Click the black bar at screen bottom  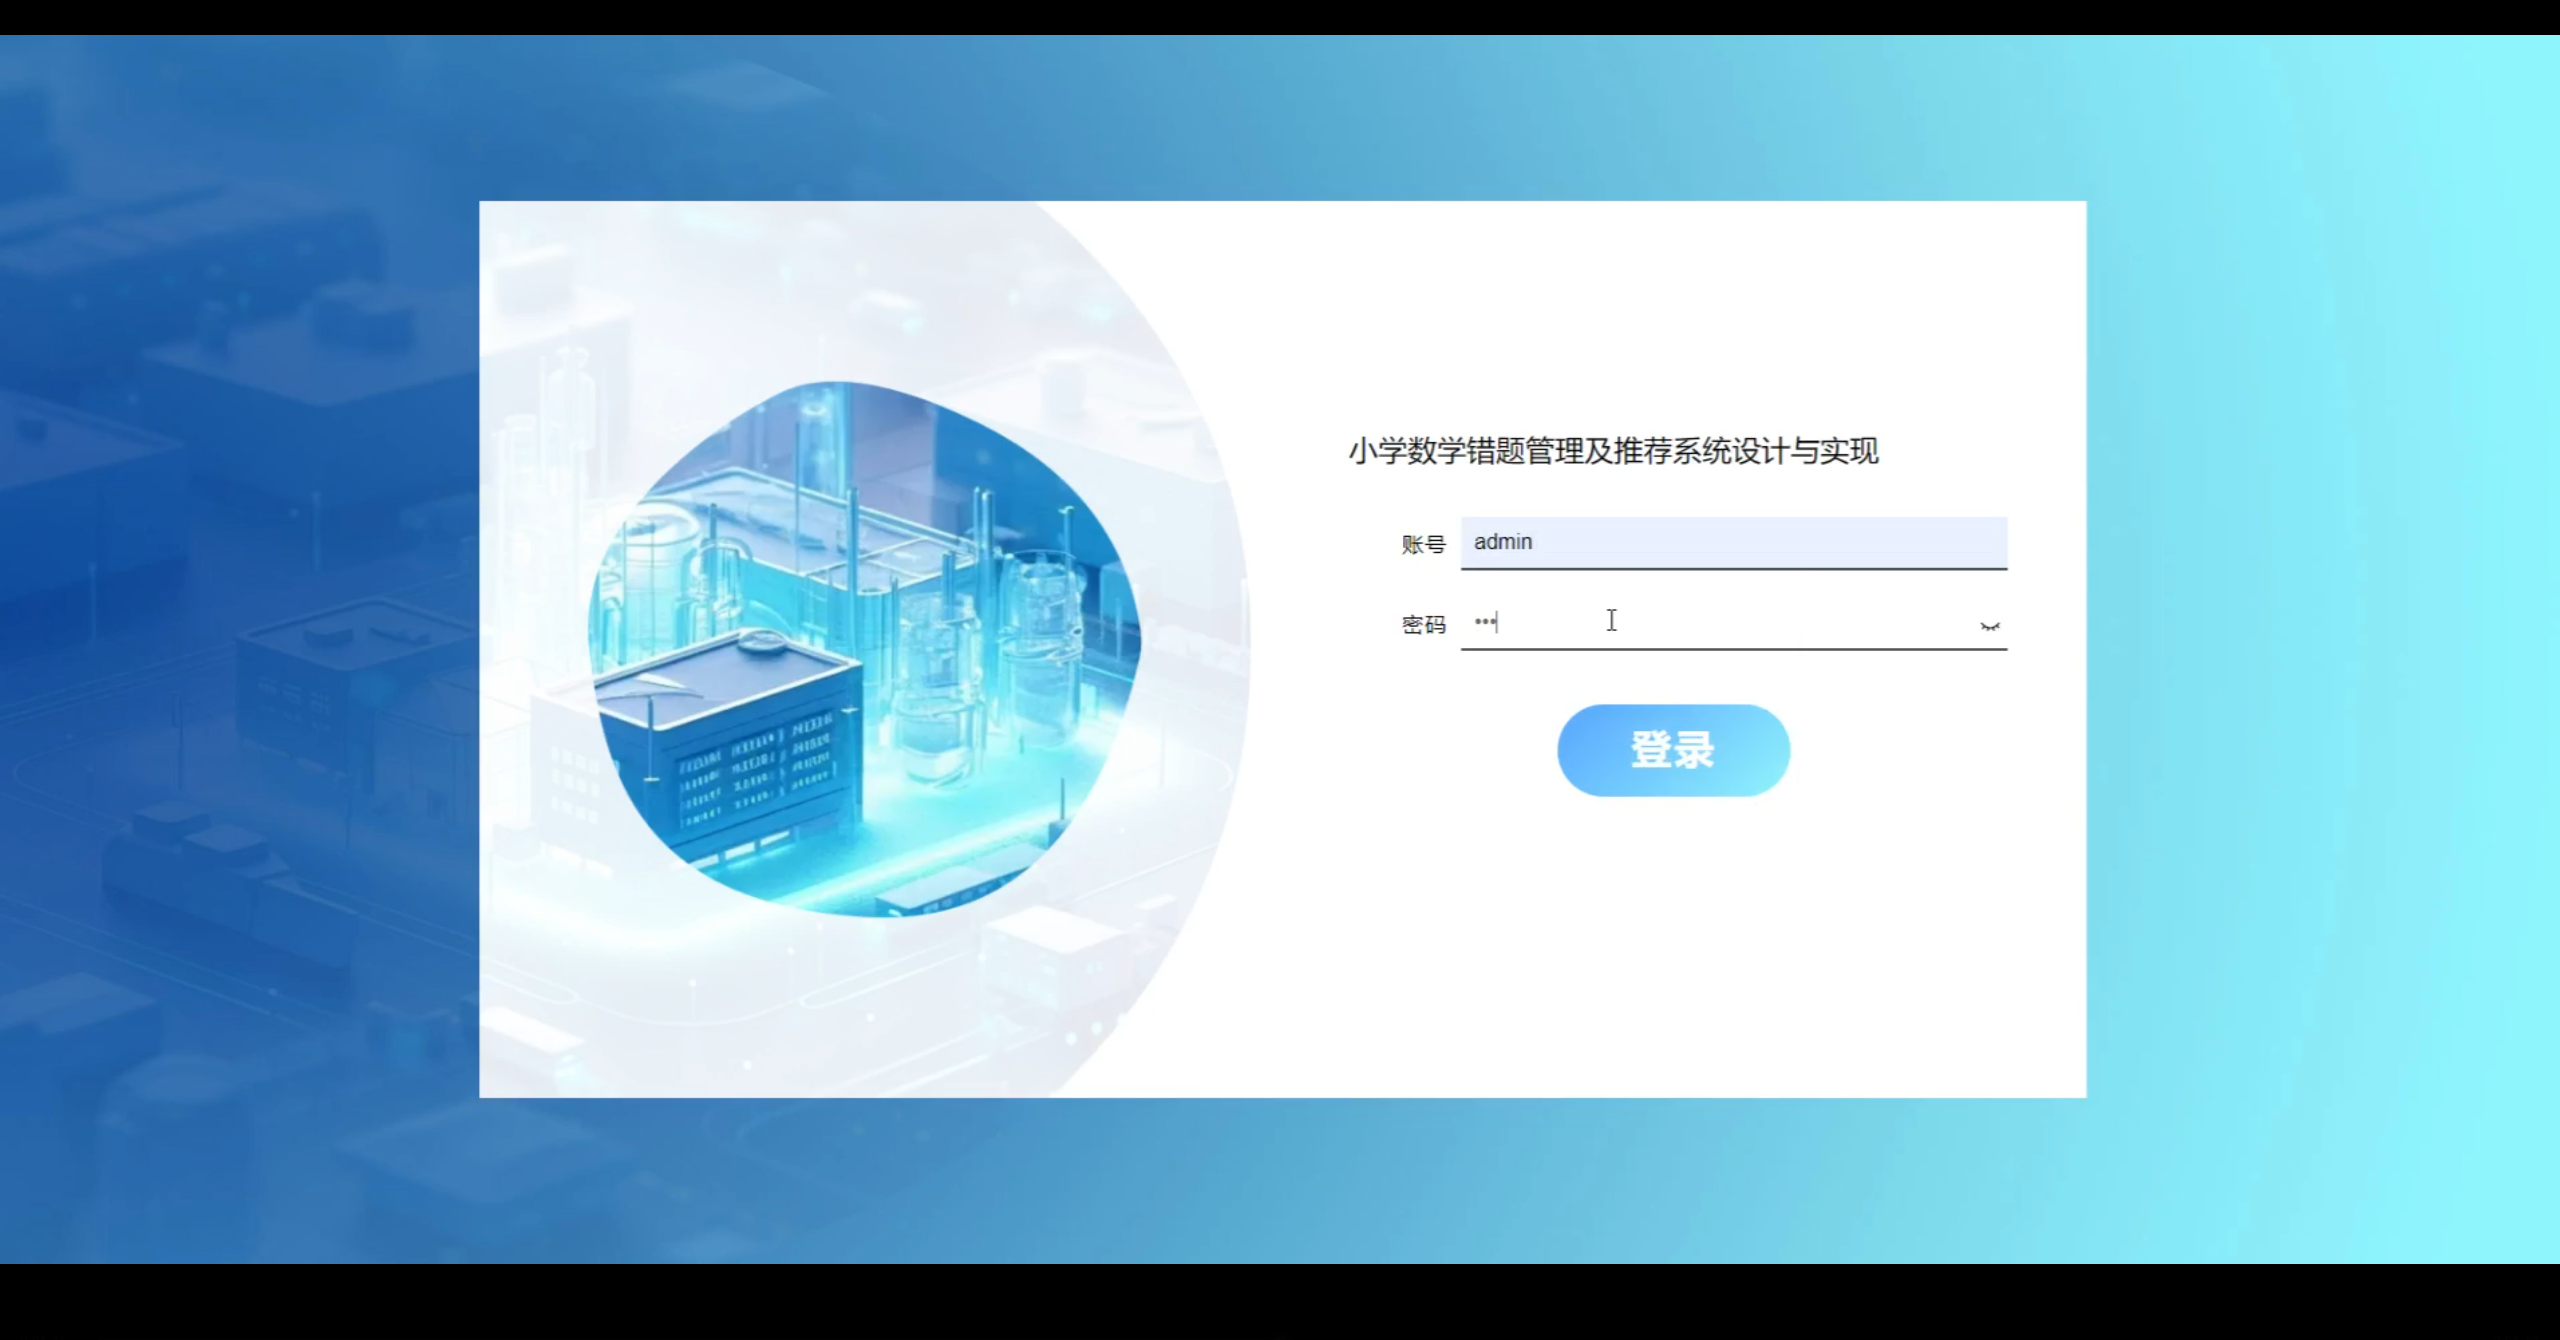[1280, 1302]
